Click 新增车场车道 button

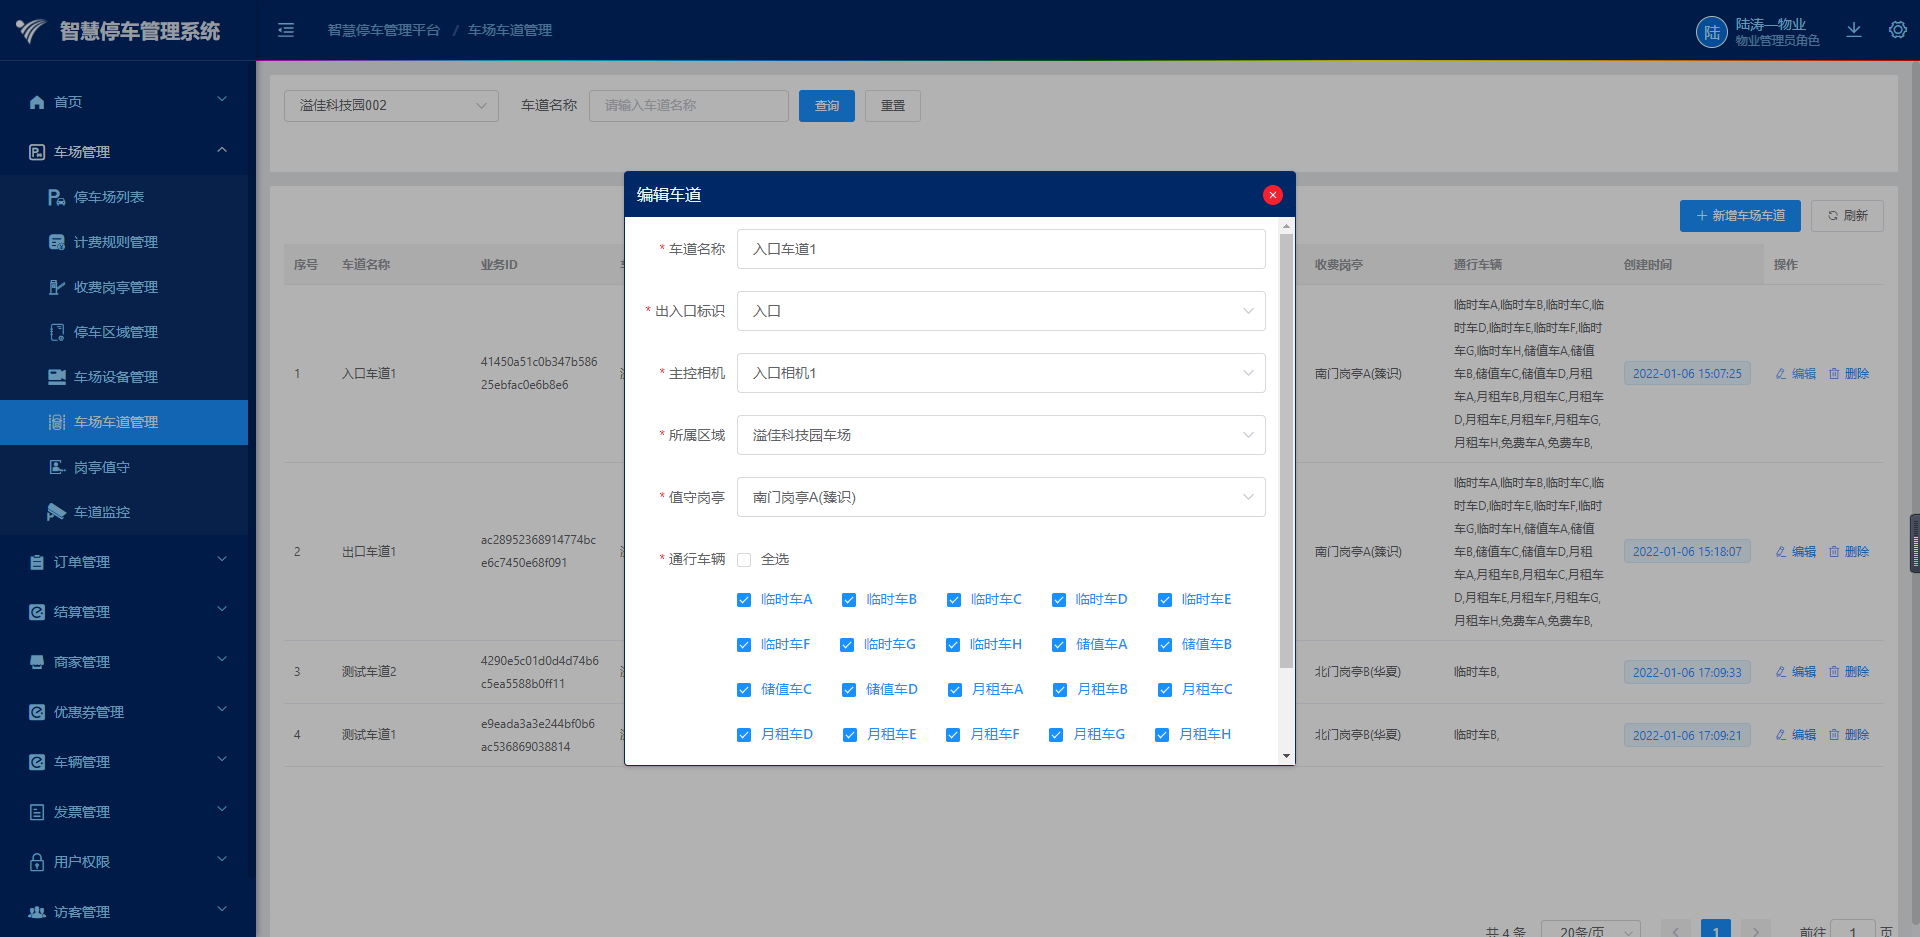click(1740, 216)
